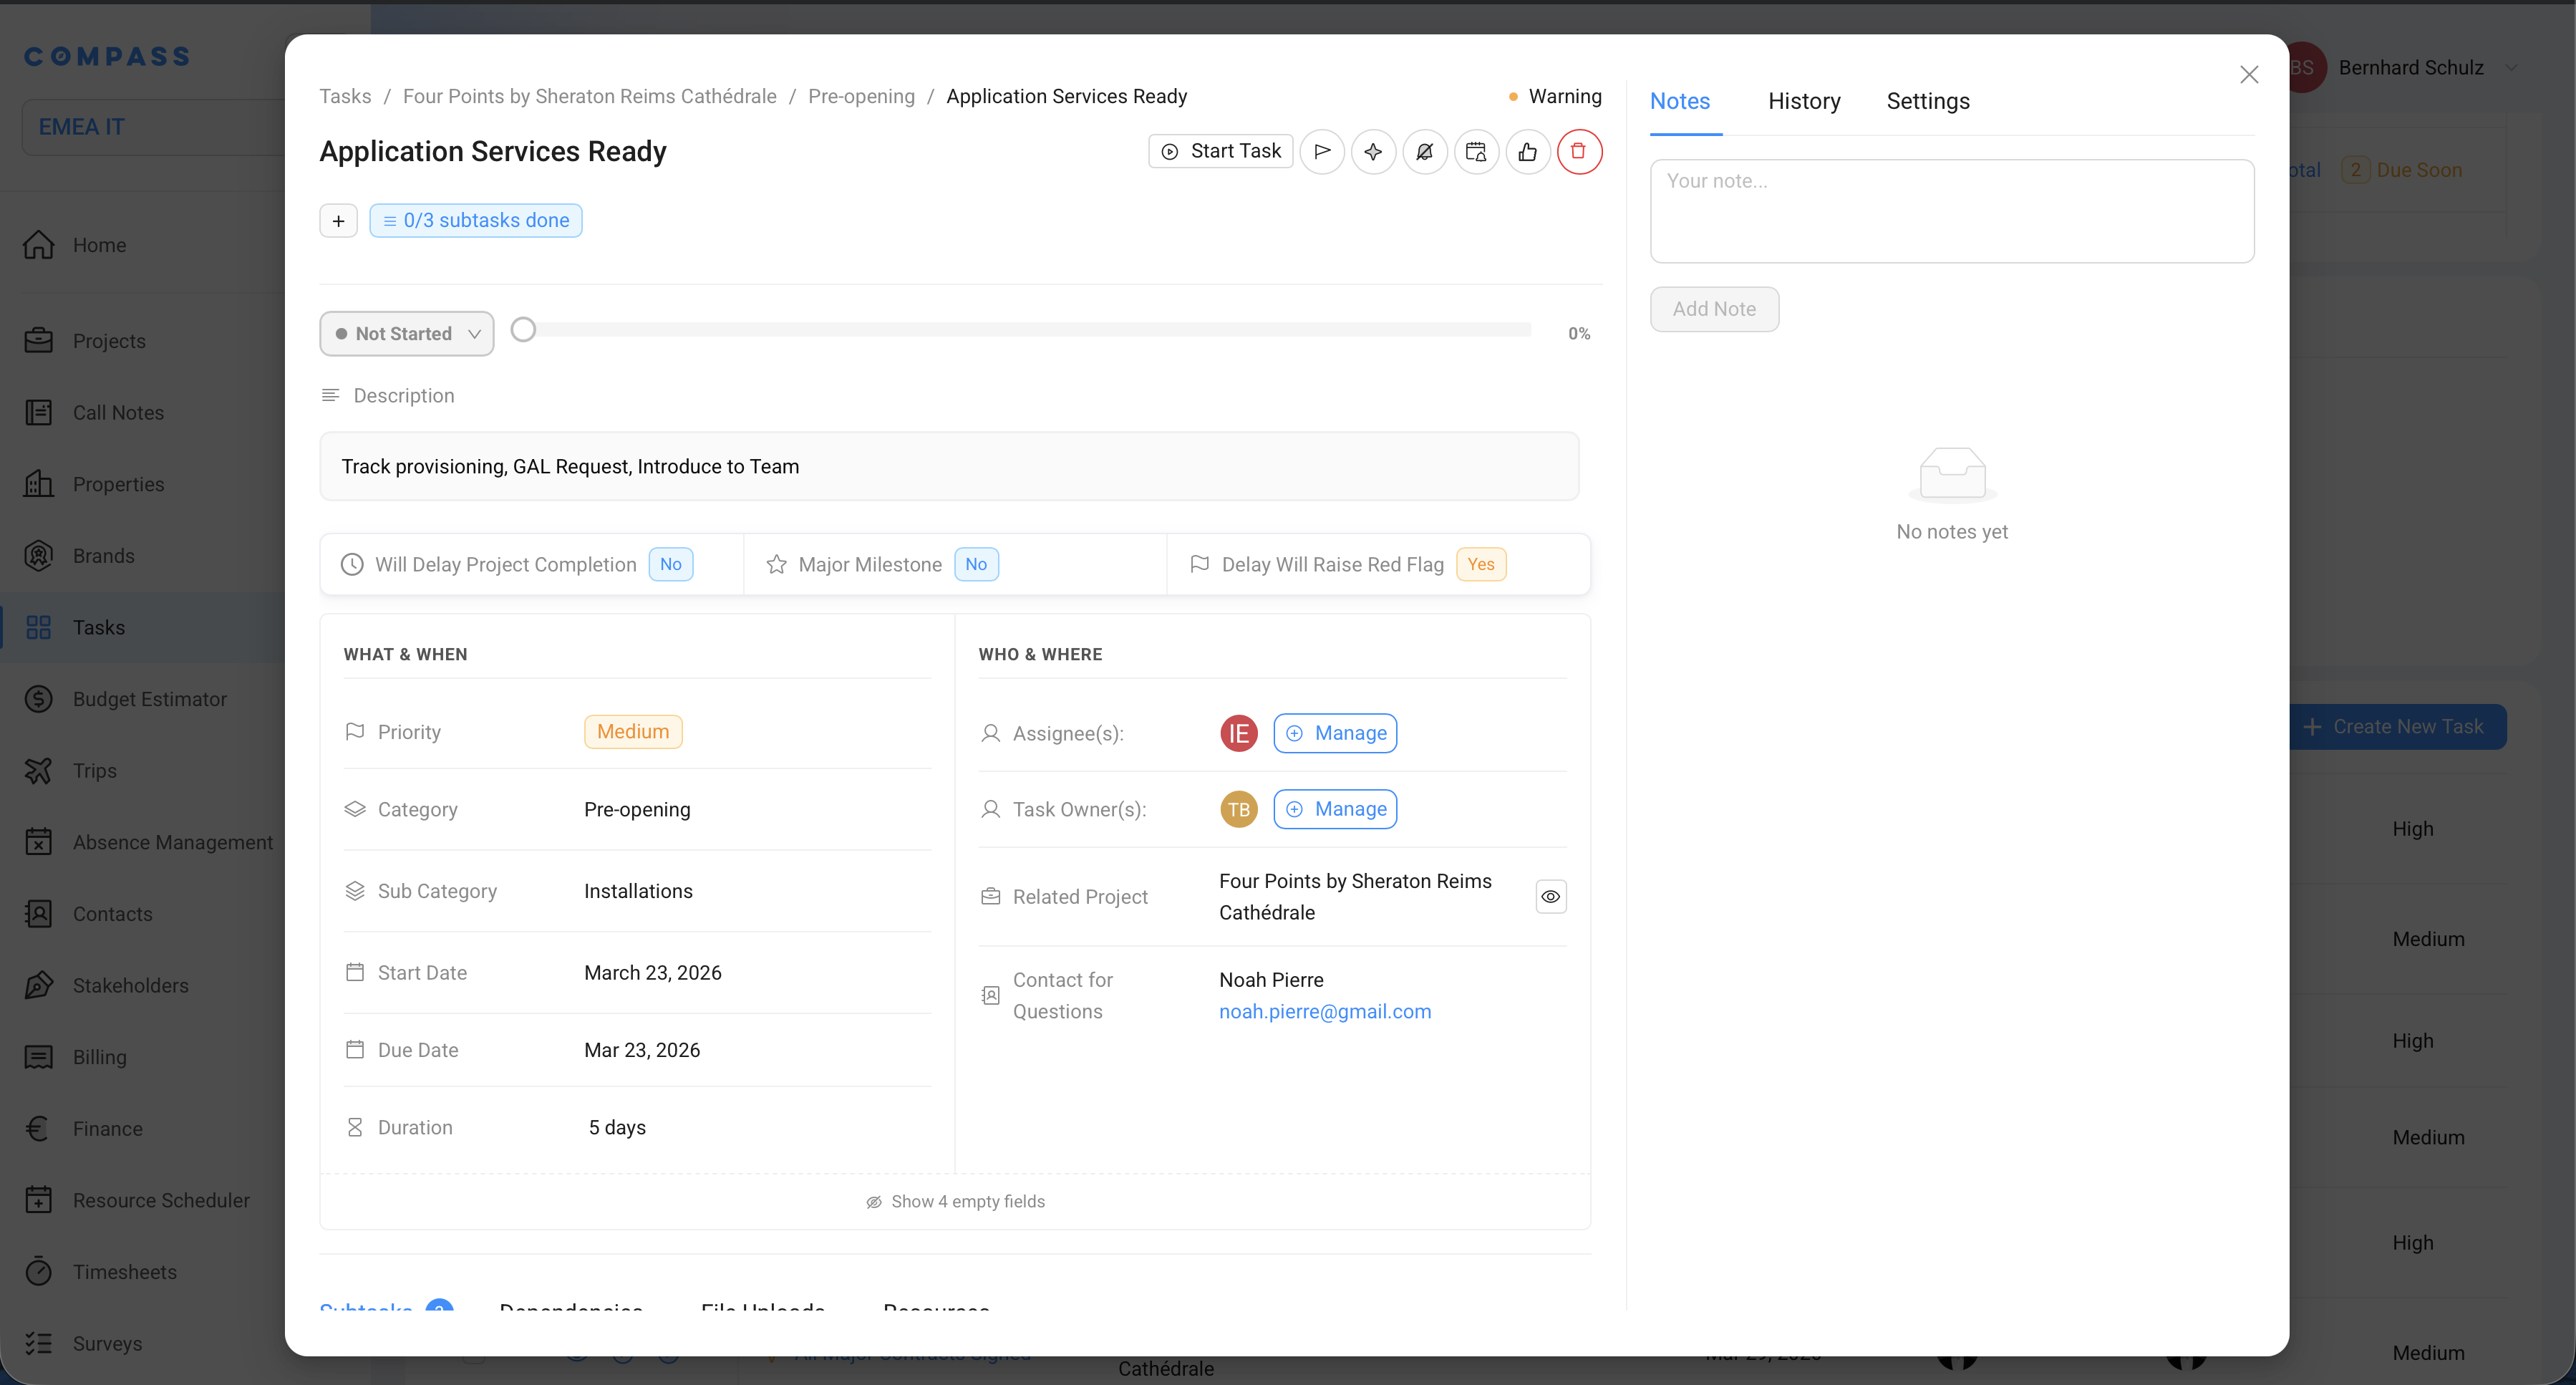The height and width of the screenshot is (1385, 2576).
Task: Click Manage for Assignee(s)
Action: pos(1335,734)
